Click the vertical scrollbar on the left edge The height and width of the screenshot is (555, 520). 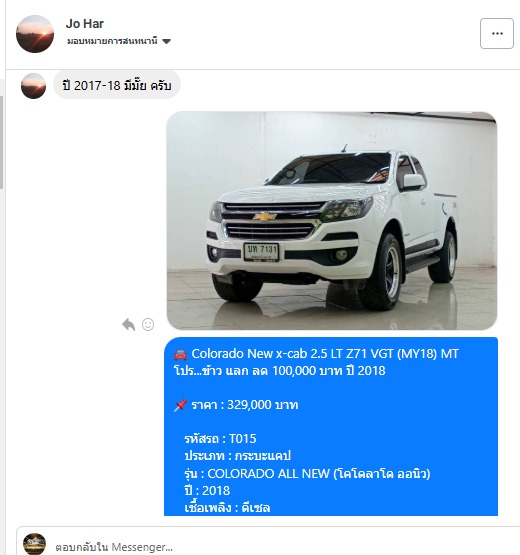click(2, 142)
